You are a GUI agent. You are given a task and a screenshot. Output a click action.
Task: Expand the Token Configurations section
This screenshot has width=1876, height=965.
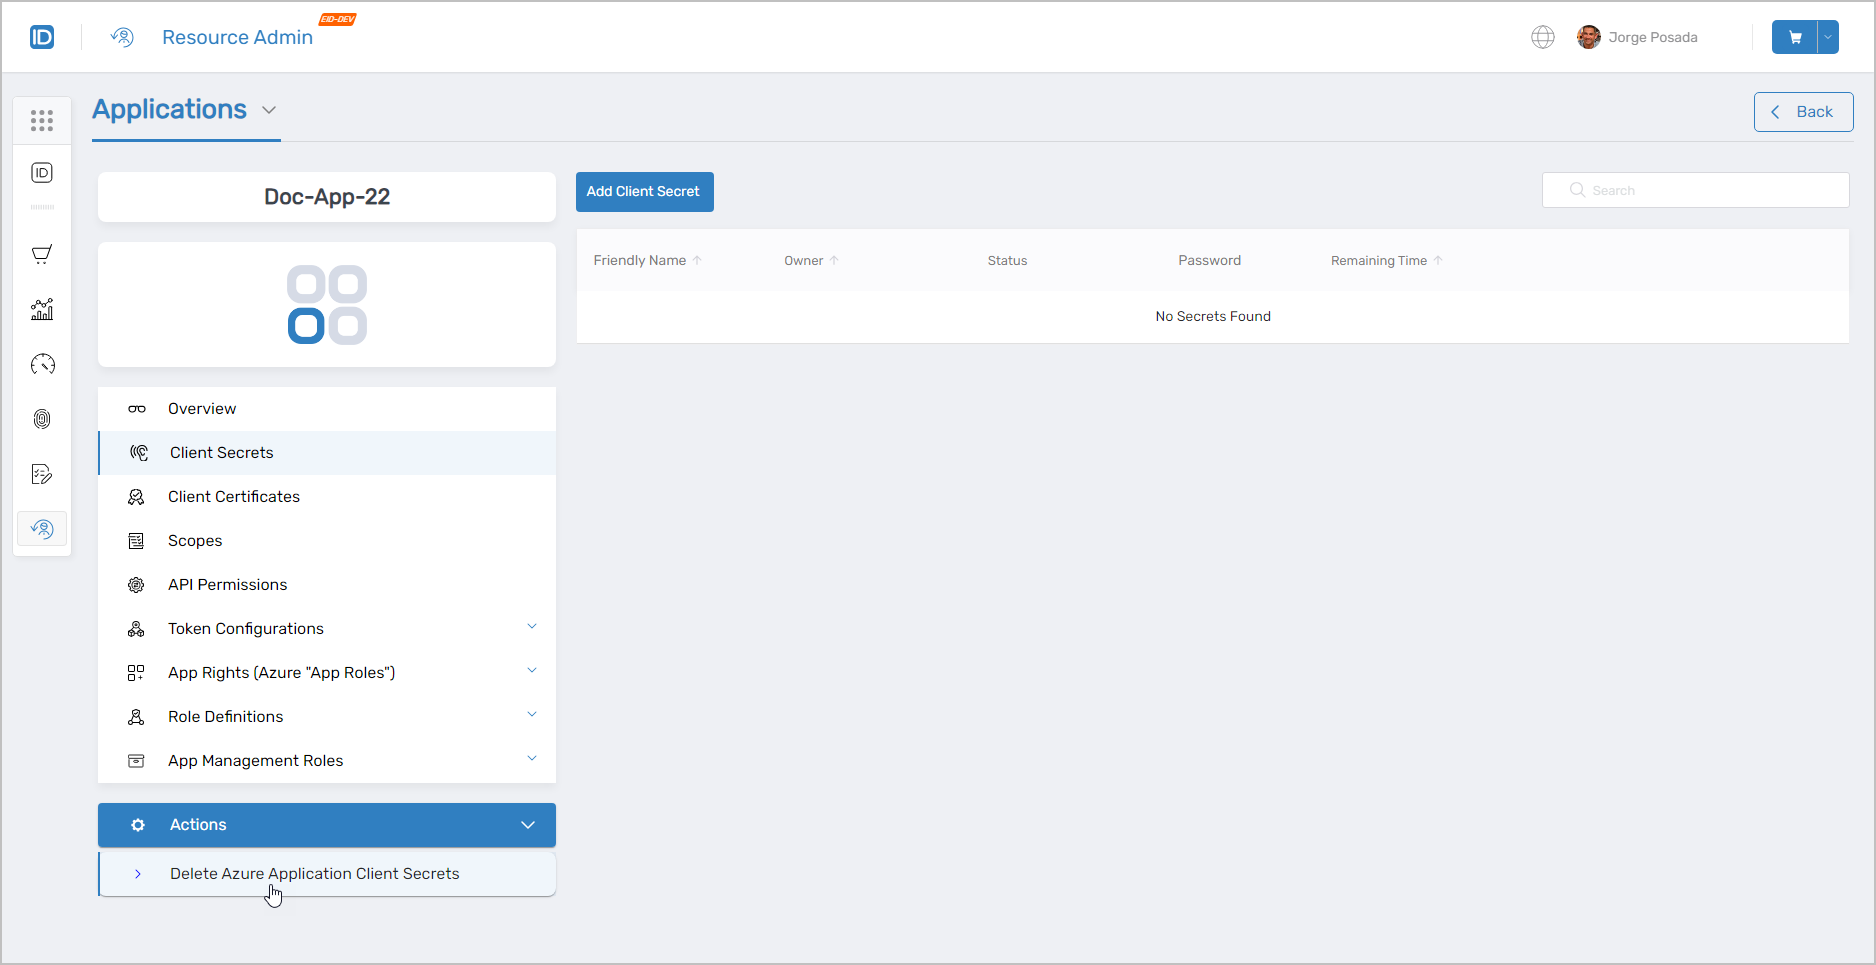[531, 626]
